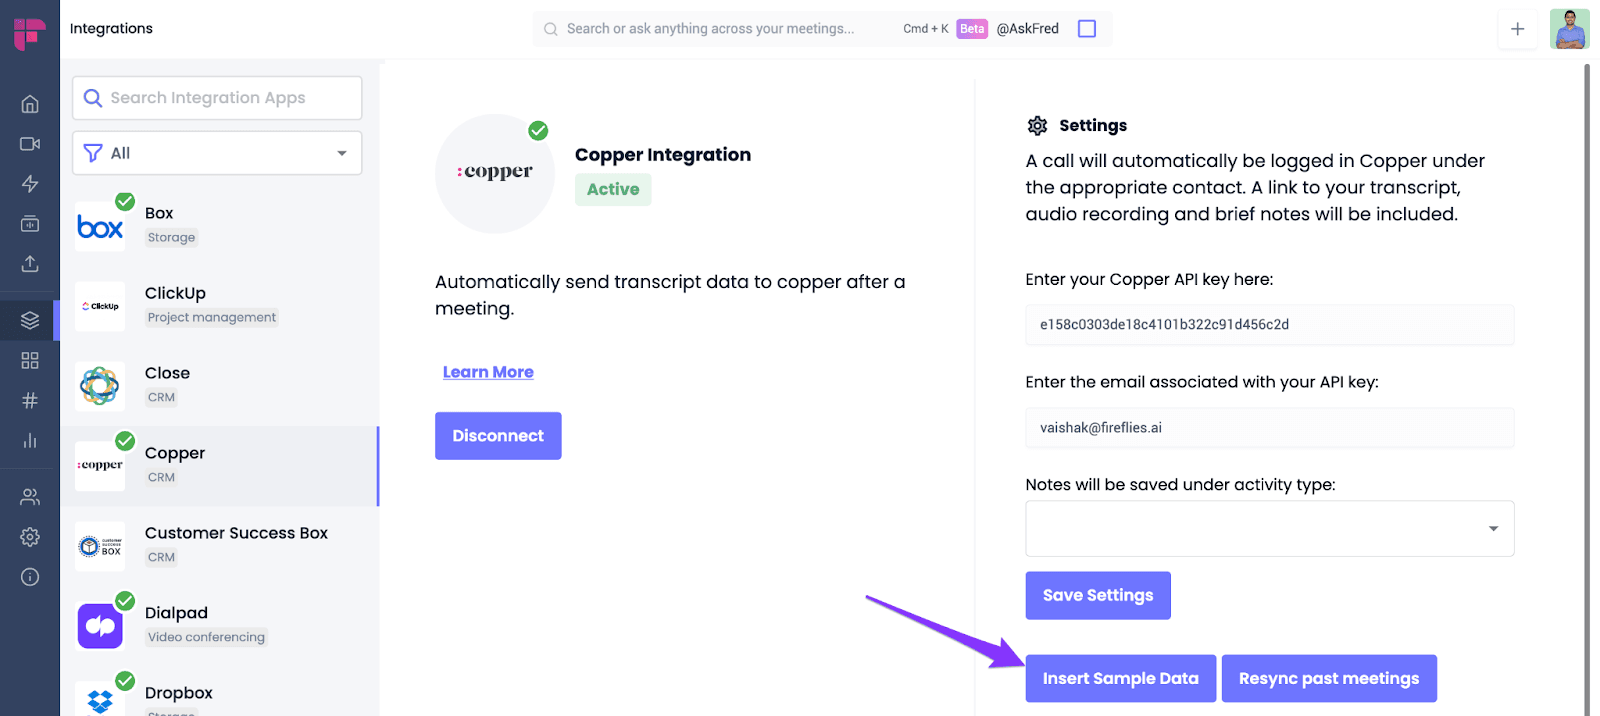Open the apps grid icon
Screen dimensions: 1600x716
[x=30, y=360]
